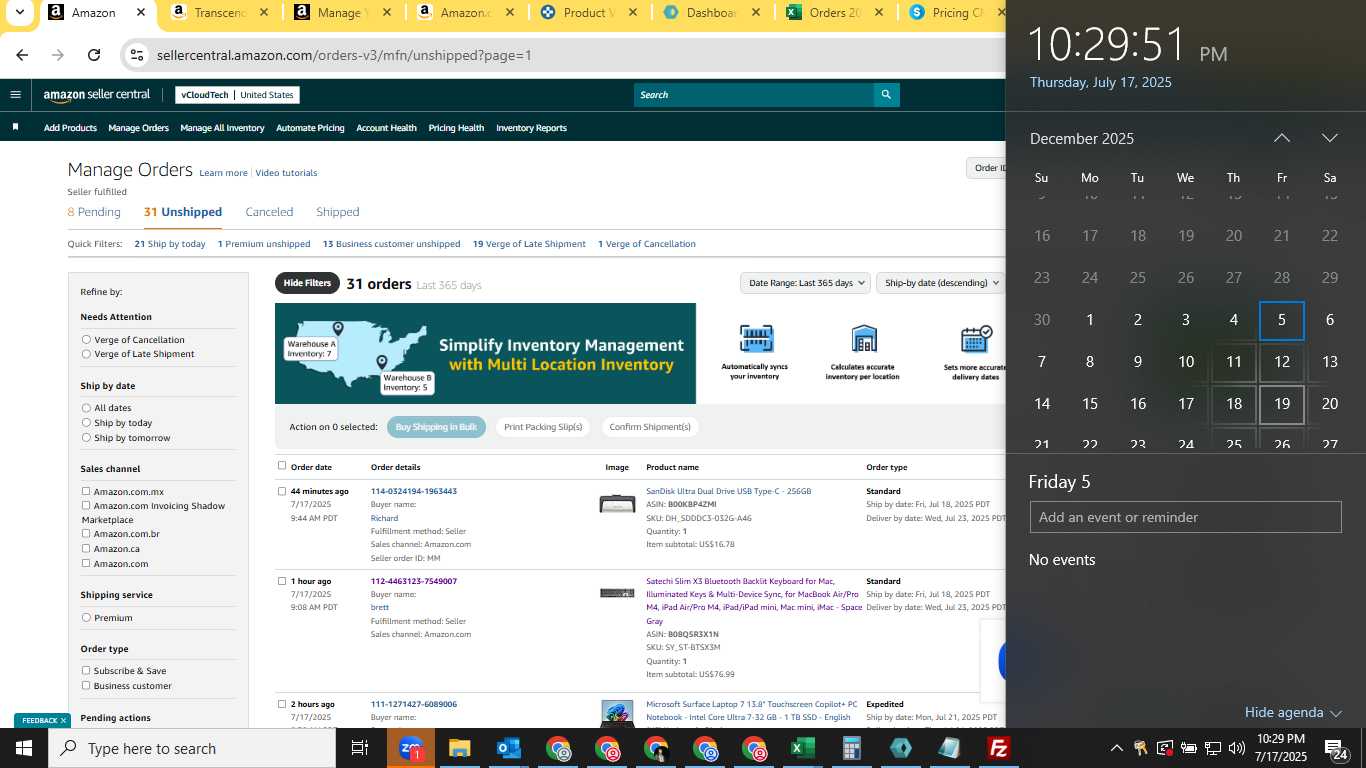Click December 2025 month header in calendar
The height and width of the screenshot is (768, 1366).
pyautogui.click(x=1082, y=138)
